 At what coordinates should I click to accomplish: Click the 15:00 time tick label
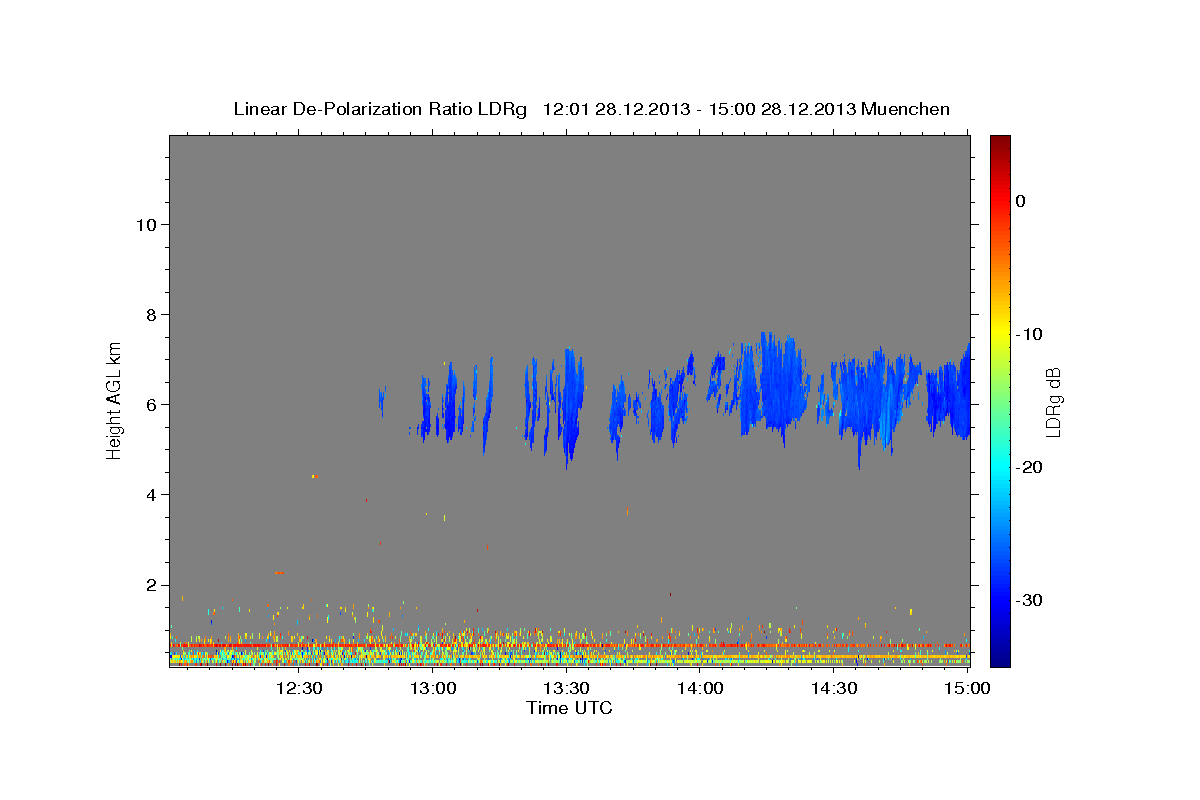967,688
